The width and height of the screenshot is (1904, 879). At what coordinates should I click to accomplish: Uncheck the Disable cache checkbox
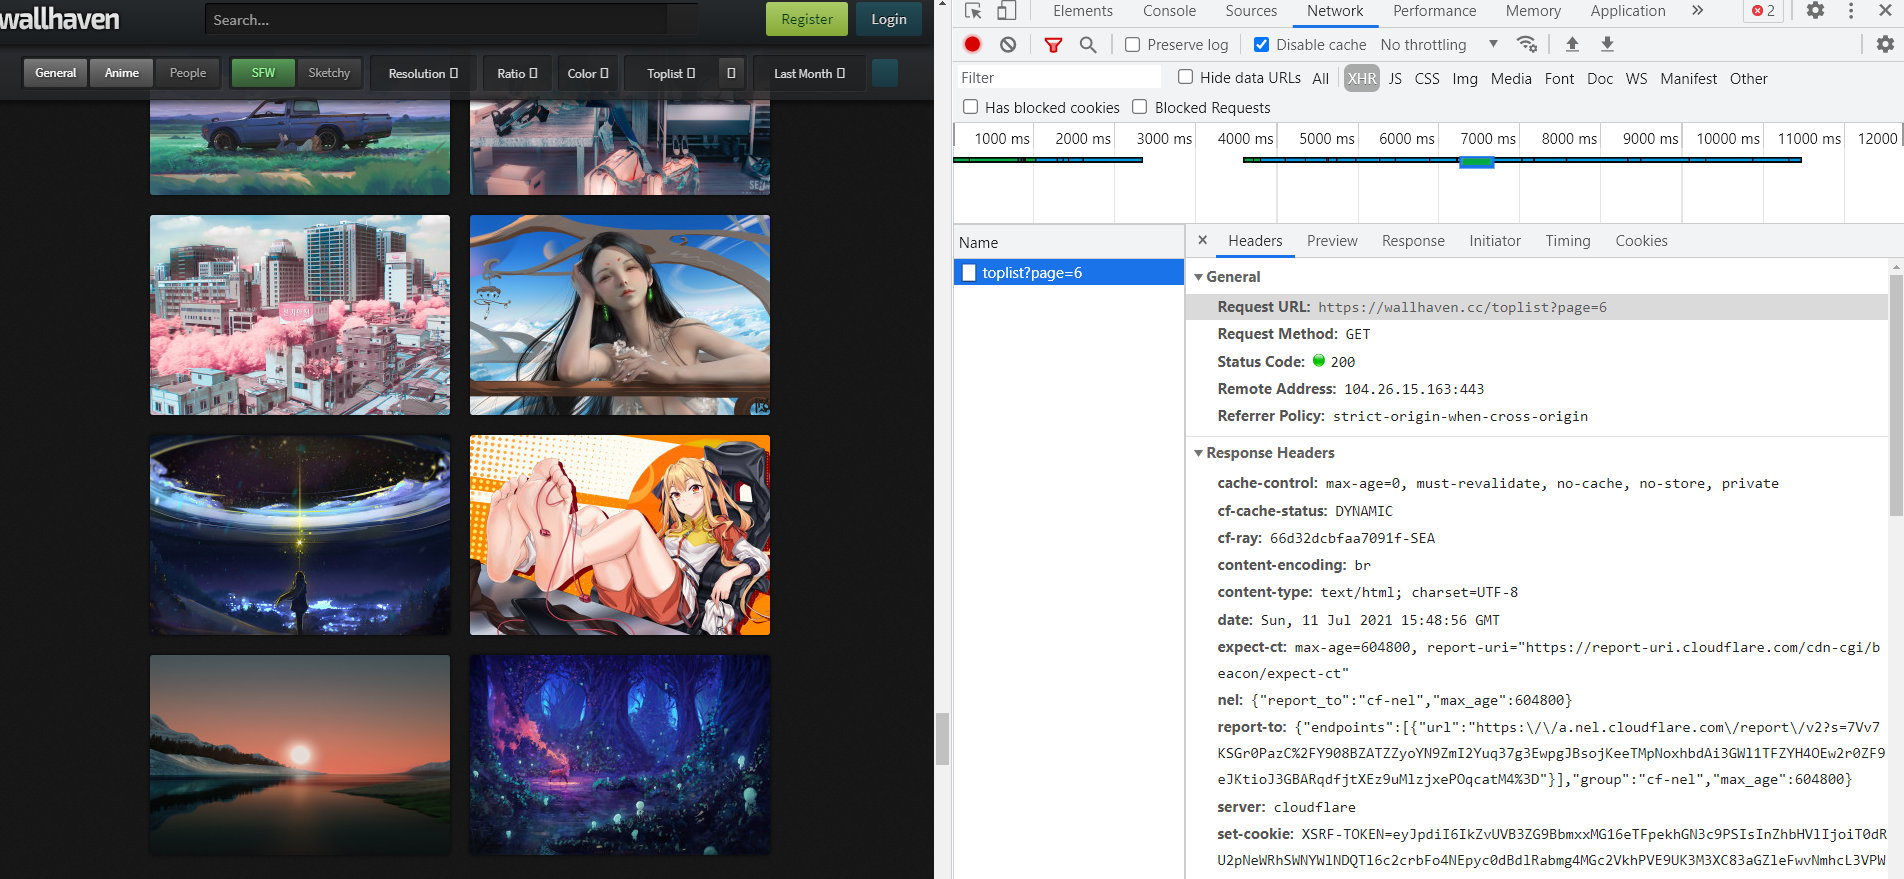(1261, 45)
